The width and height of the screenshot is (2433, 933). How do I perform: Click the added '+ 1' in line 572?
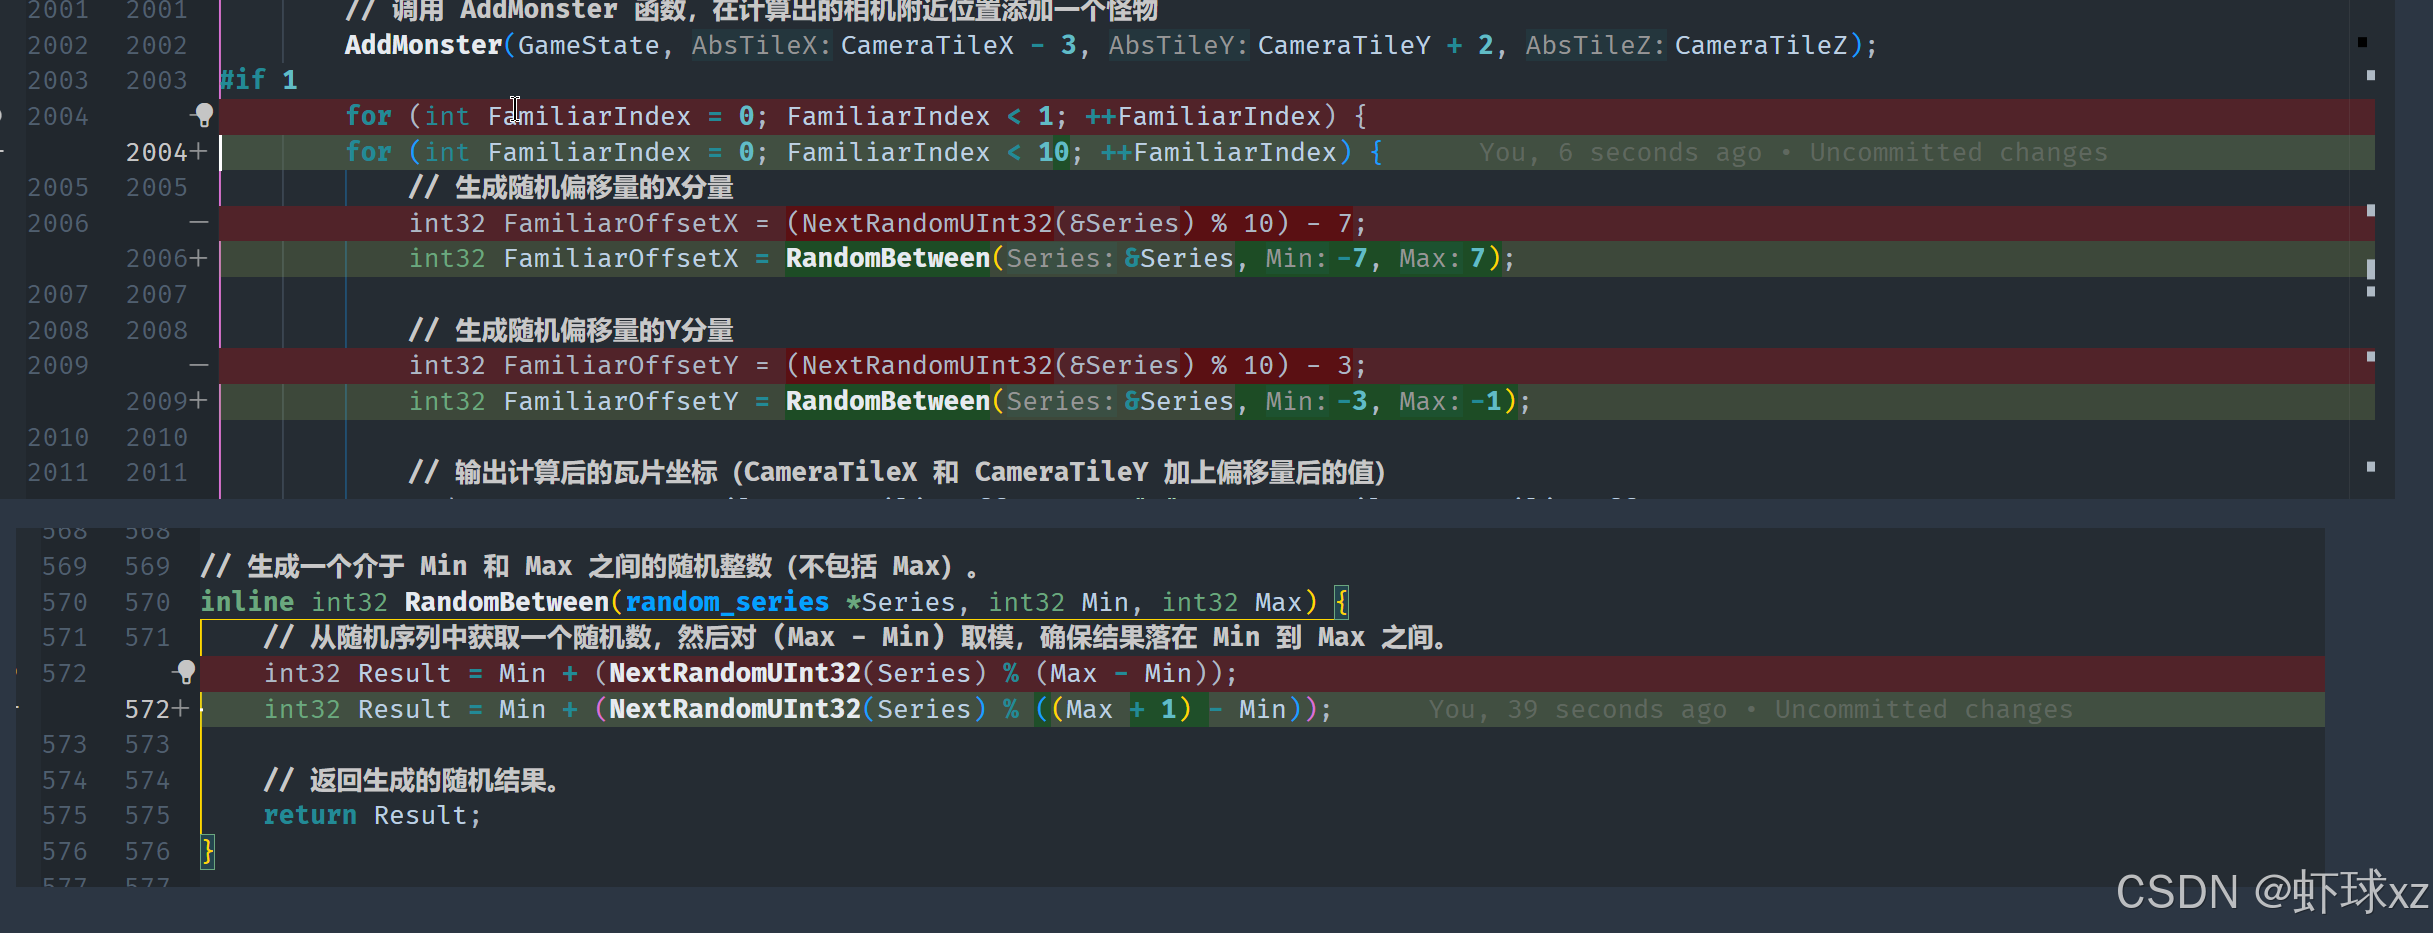1153,709
